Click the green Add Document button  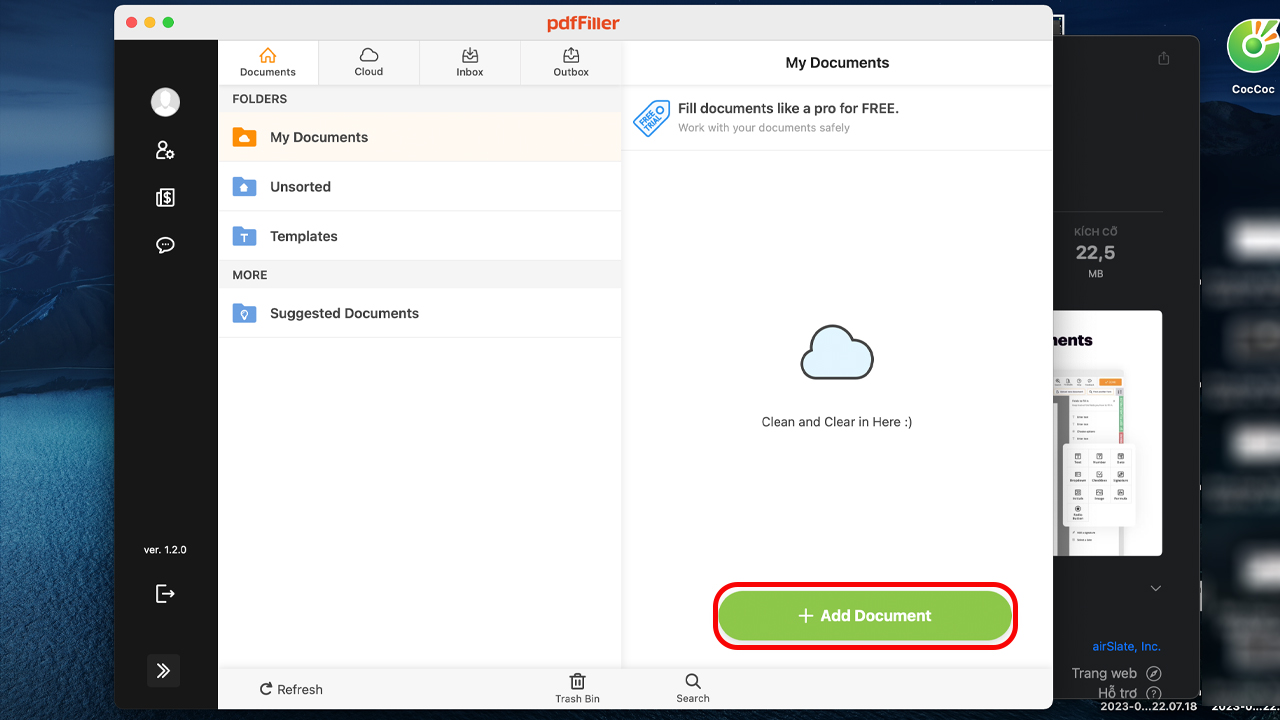(x=865, y=616)
